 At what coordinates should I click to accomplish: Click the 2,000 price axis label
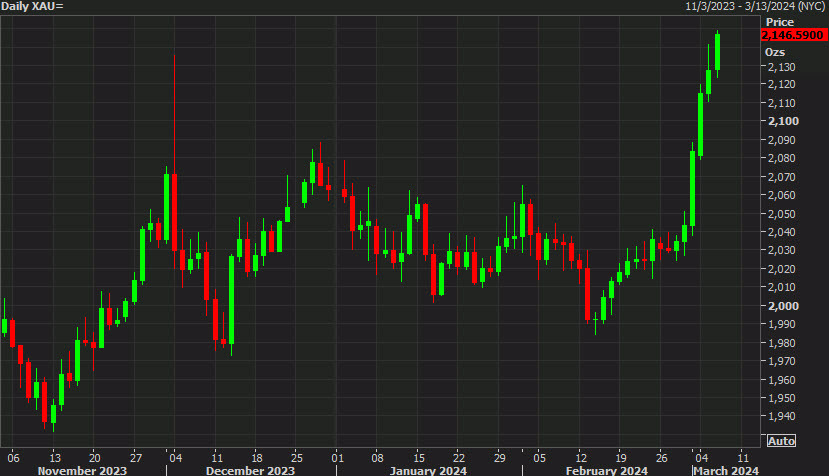783,306
